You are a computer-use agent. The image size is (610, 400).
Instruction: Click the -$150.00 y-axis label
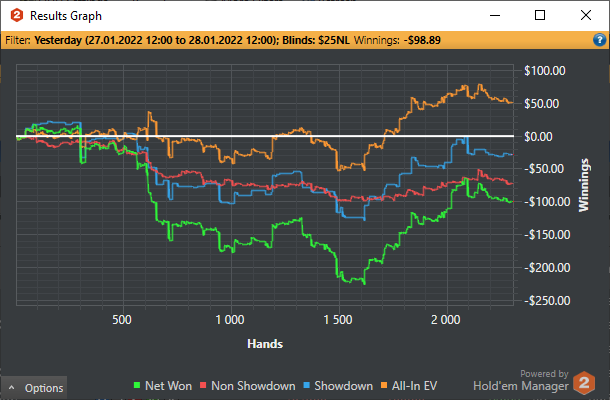(x=547, y=235)
